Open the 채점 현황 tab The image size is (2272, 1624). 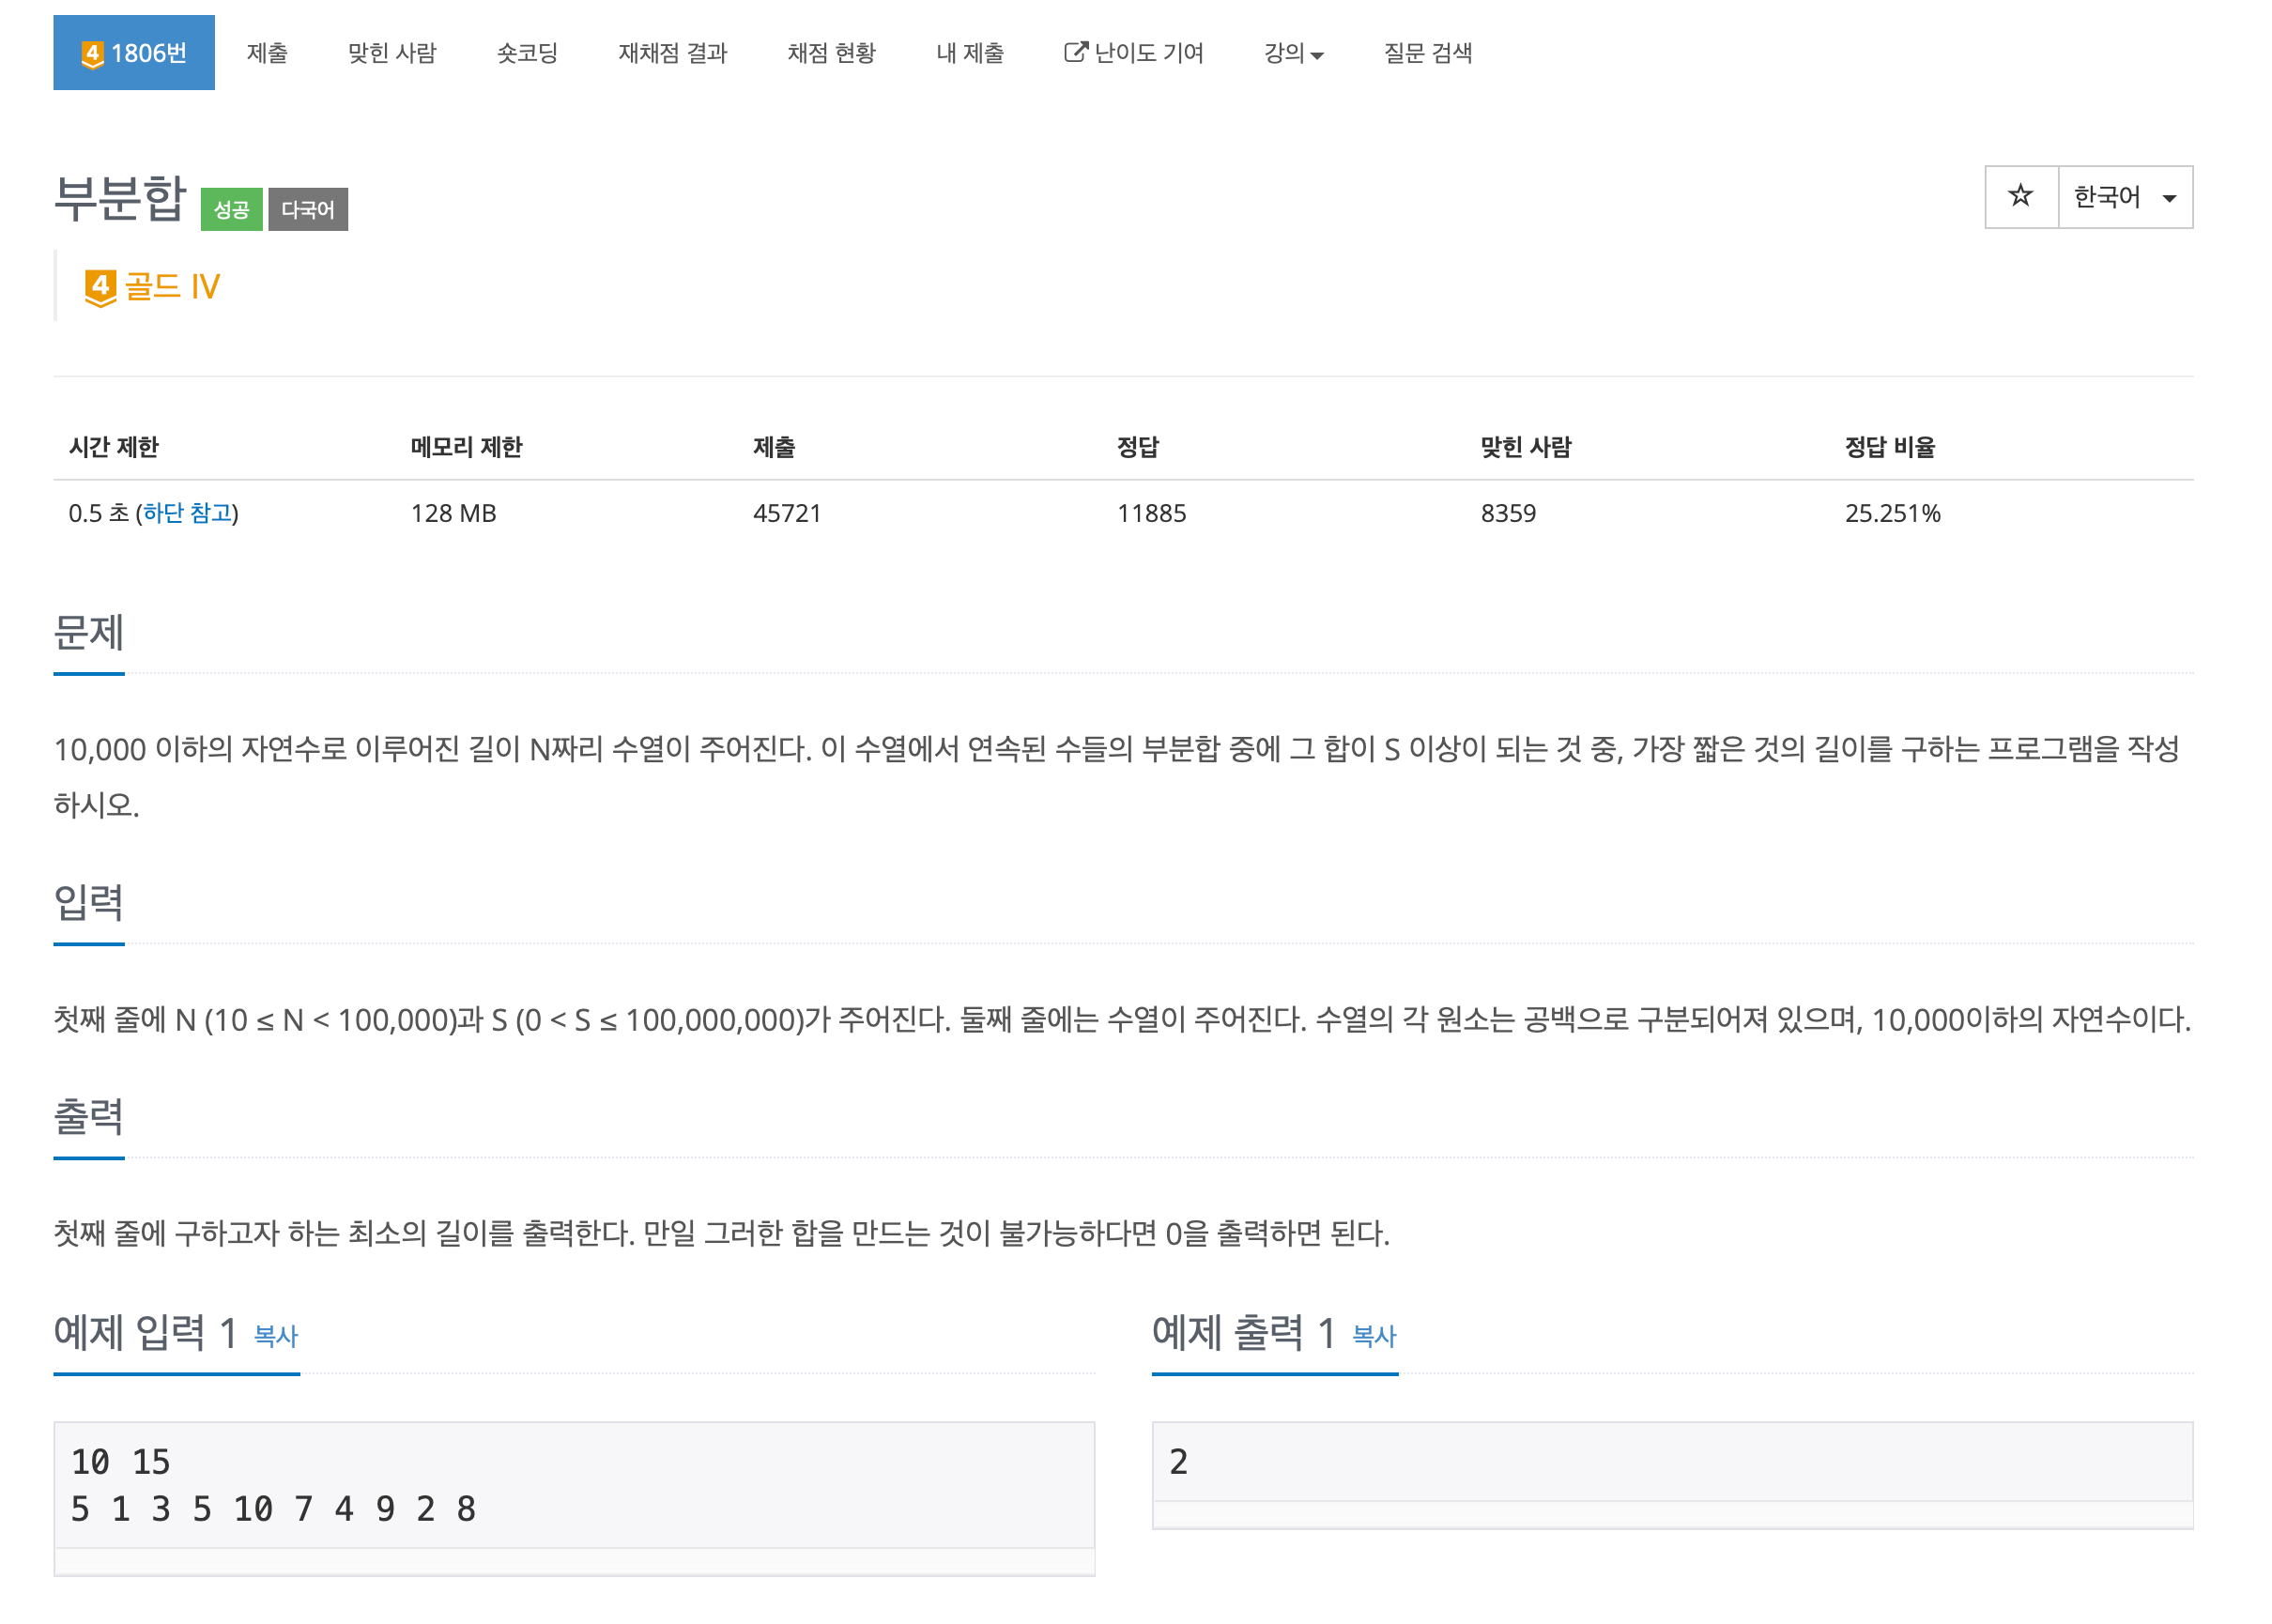click(831, 53)
